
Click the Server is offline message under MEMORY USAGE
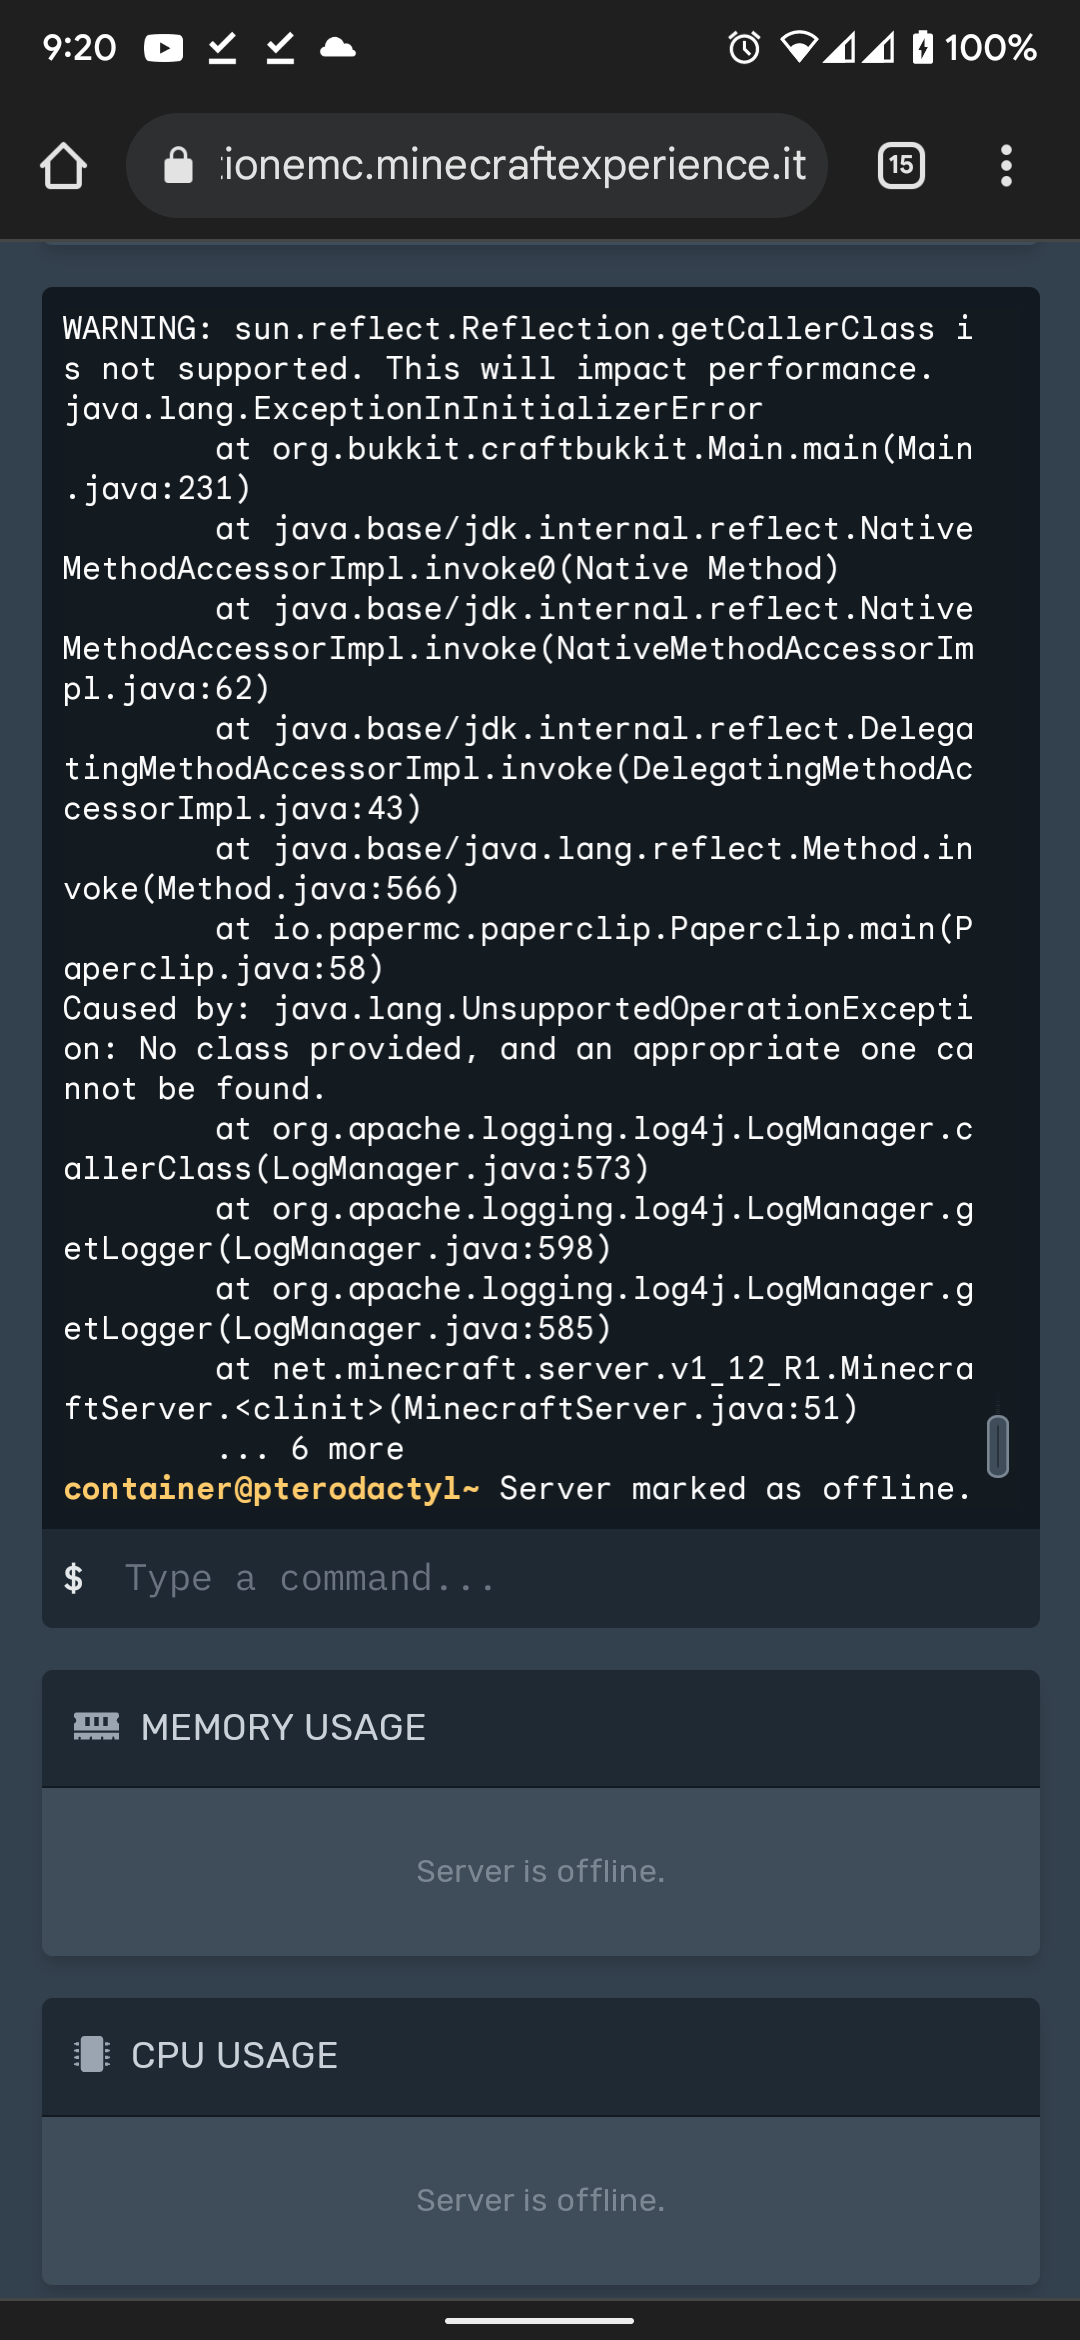pyautogui.click(x=540, y=1871)
